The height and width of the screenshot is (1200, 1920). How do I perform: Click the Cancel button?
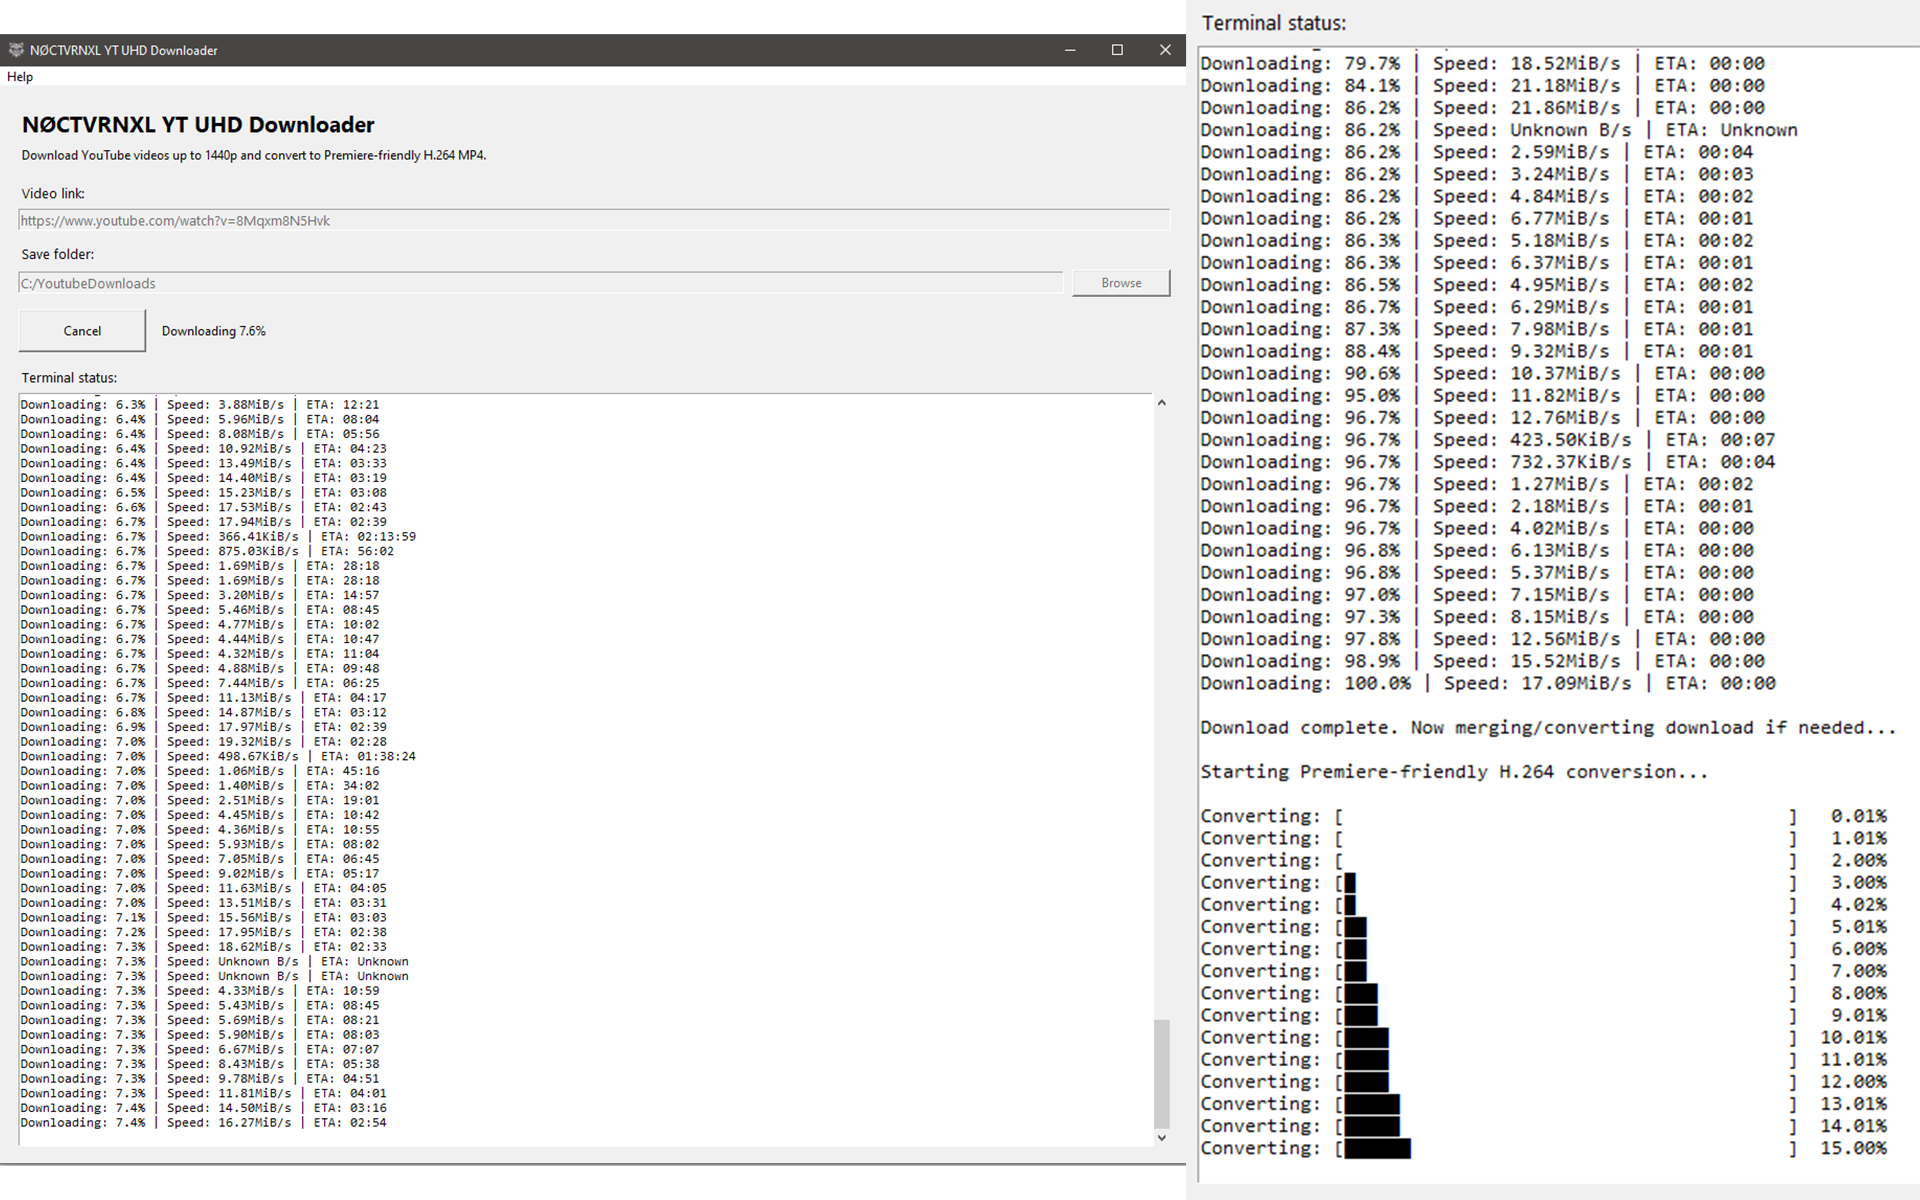[x=82, y=331]
